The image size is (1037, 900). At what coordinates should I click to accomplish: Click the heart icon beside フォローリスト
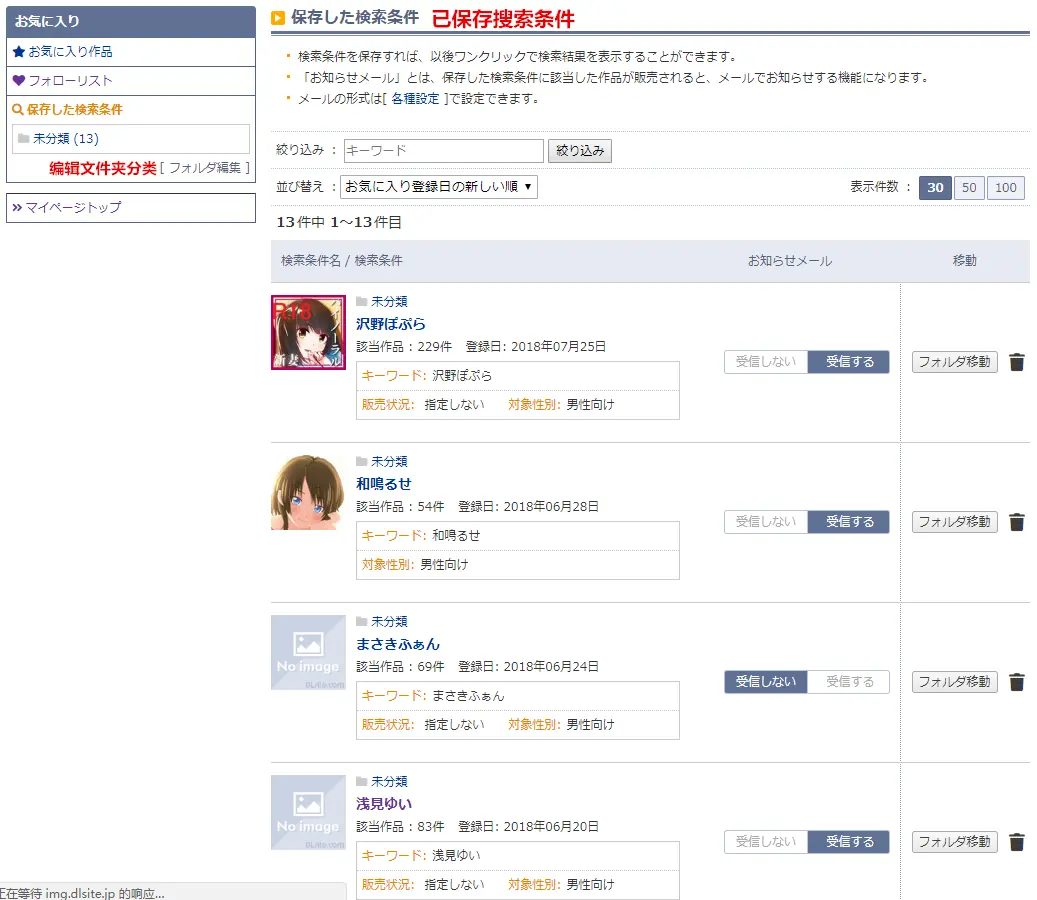[x=19, y=80]
